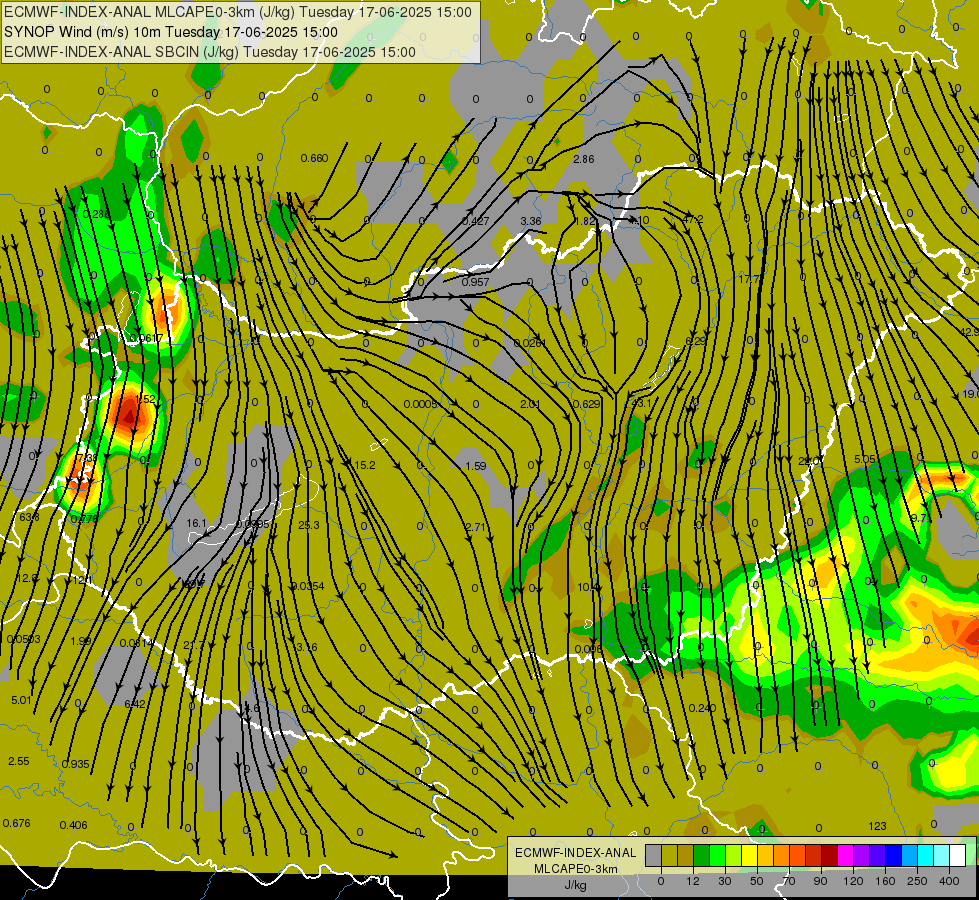Select the bright green legend swatch
This screenshot has width=979, height=900.
coord(717,855)
